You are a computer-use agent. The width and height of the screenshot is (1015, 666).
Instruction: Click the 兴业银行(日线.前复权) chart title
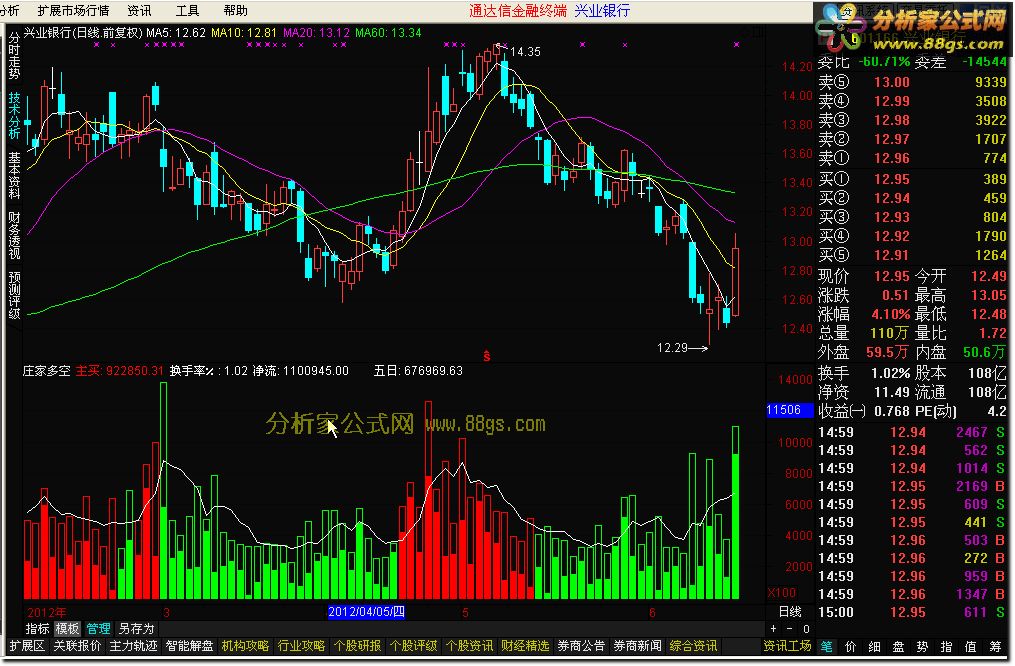coord(83,32)
